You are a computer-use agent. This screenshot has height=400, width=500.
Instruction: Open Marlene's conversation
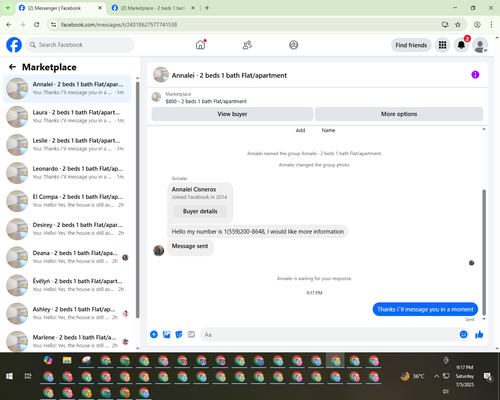click(67, 341)
